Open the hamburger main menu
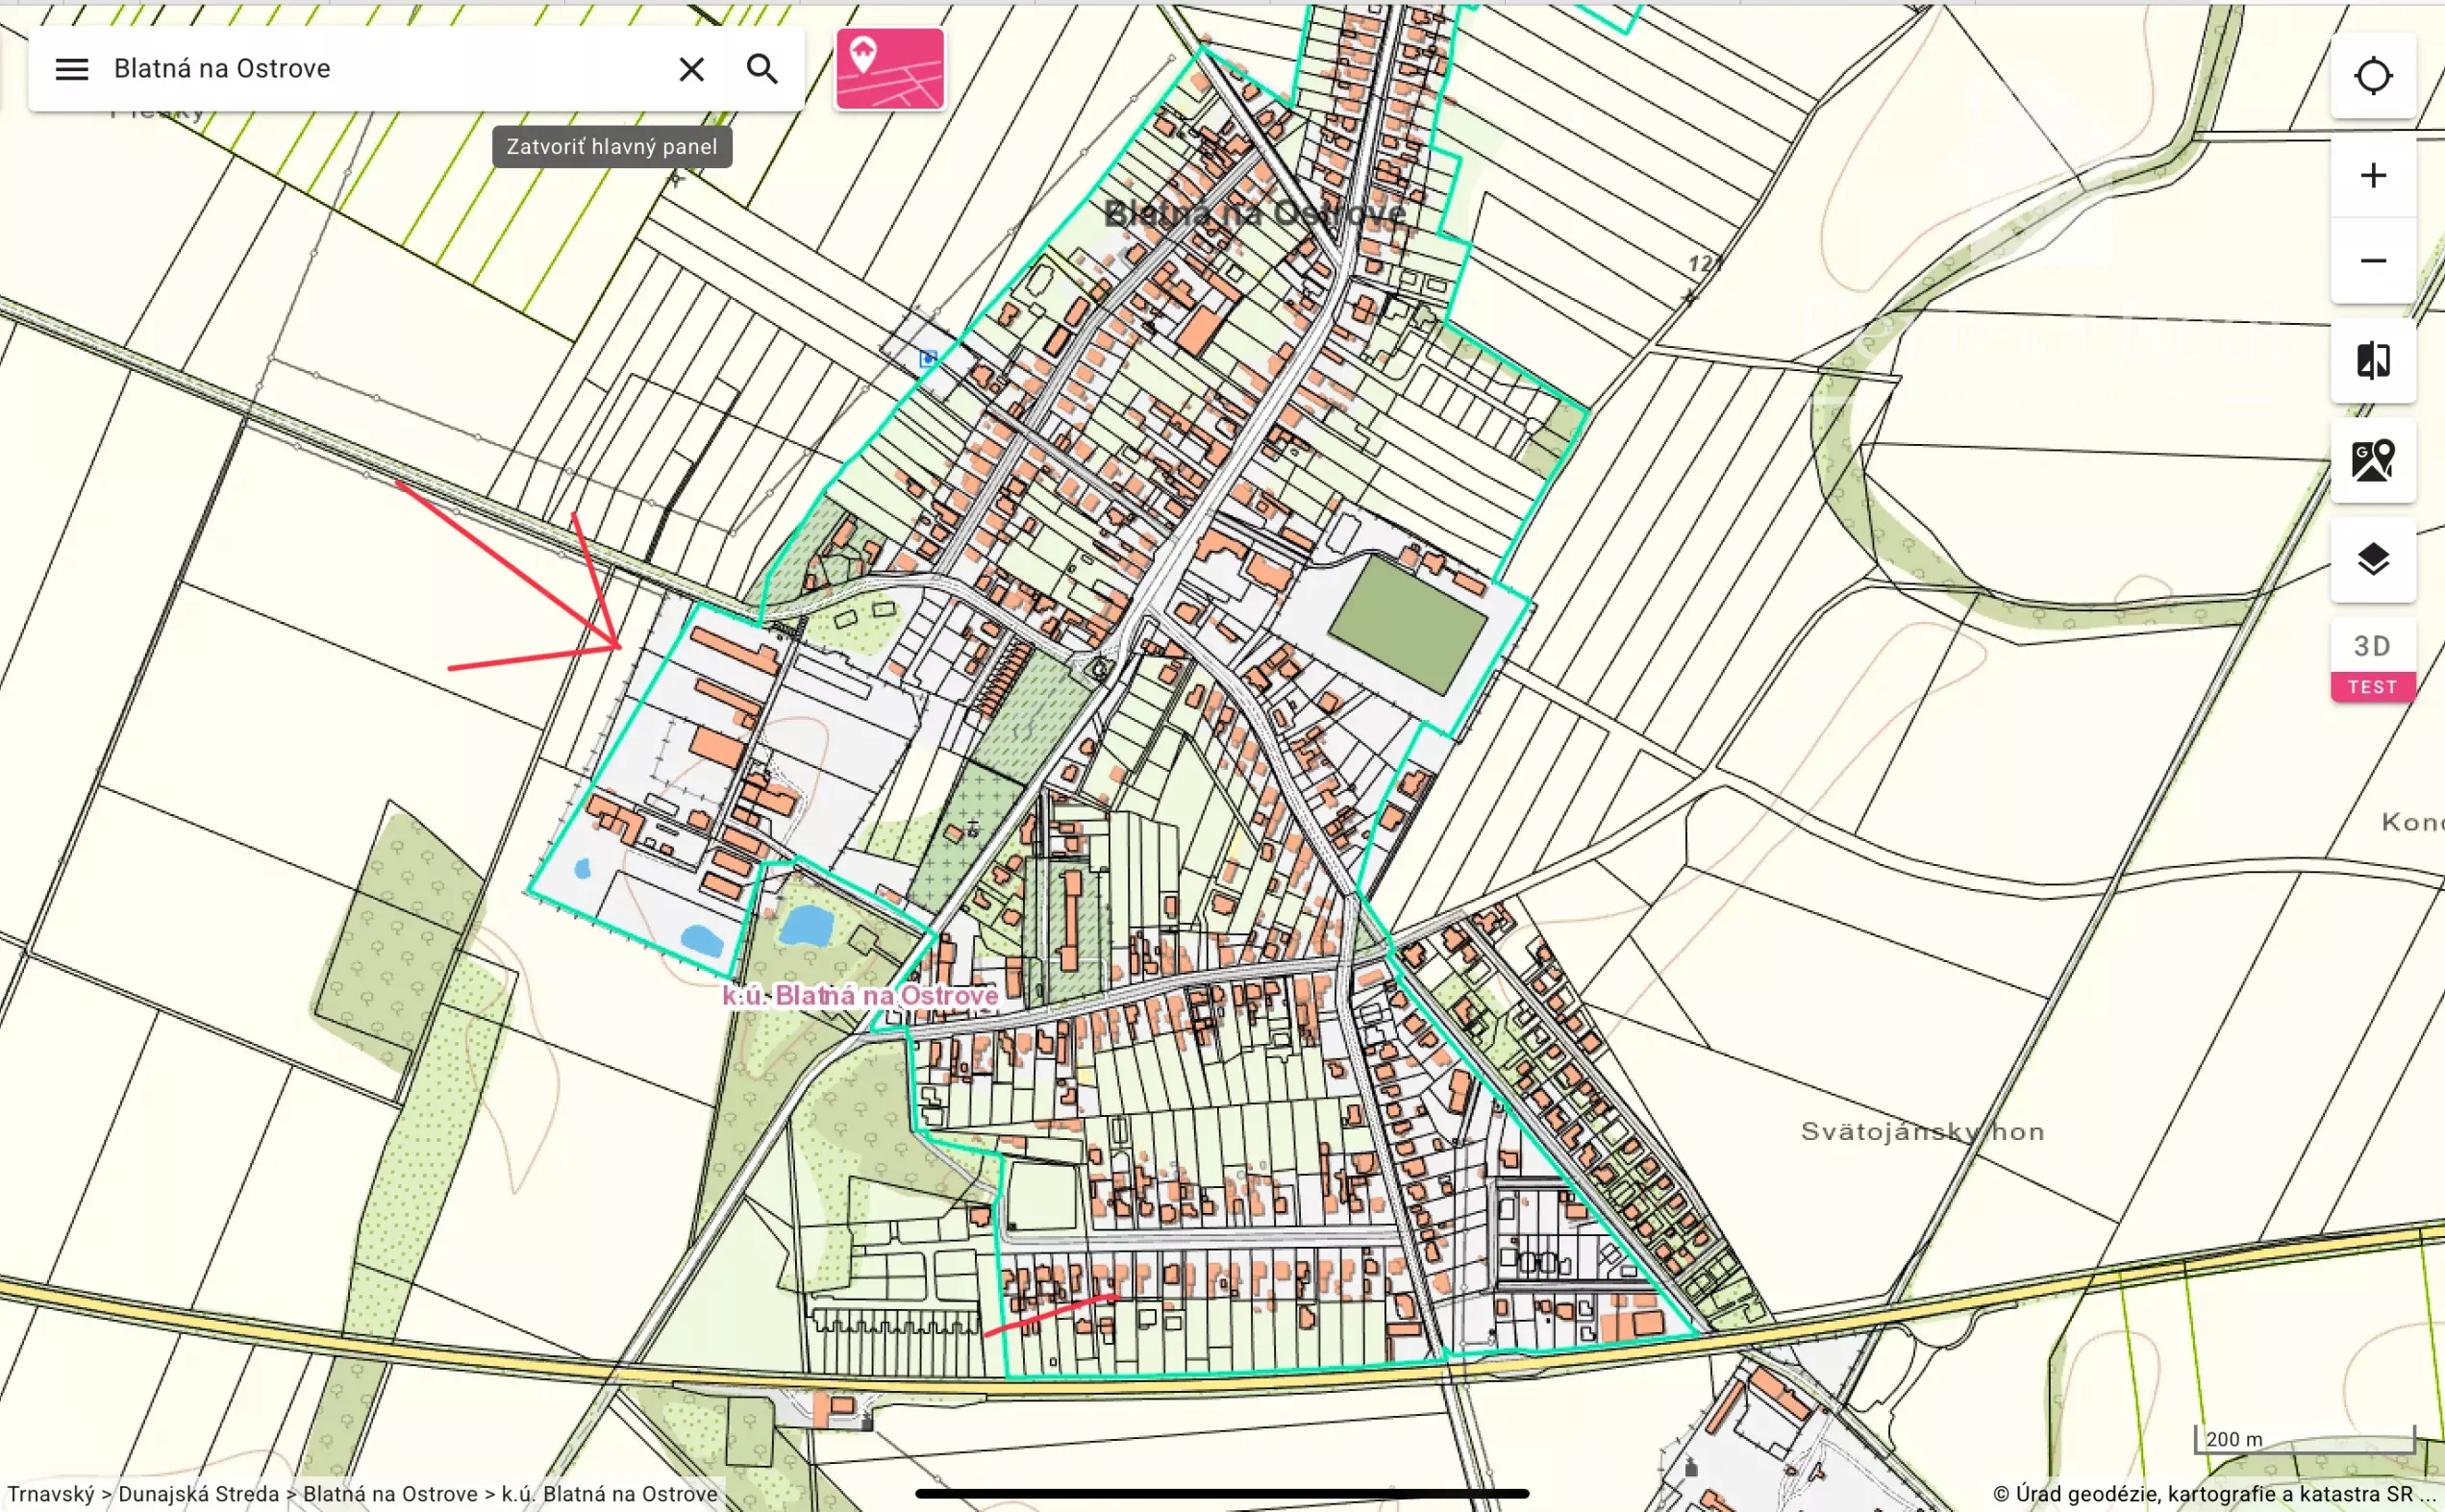This screenshot has height=1512, width=2445. pyautogui.click(x=72, y=69)
